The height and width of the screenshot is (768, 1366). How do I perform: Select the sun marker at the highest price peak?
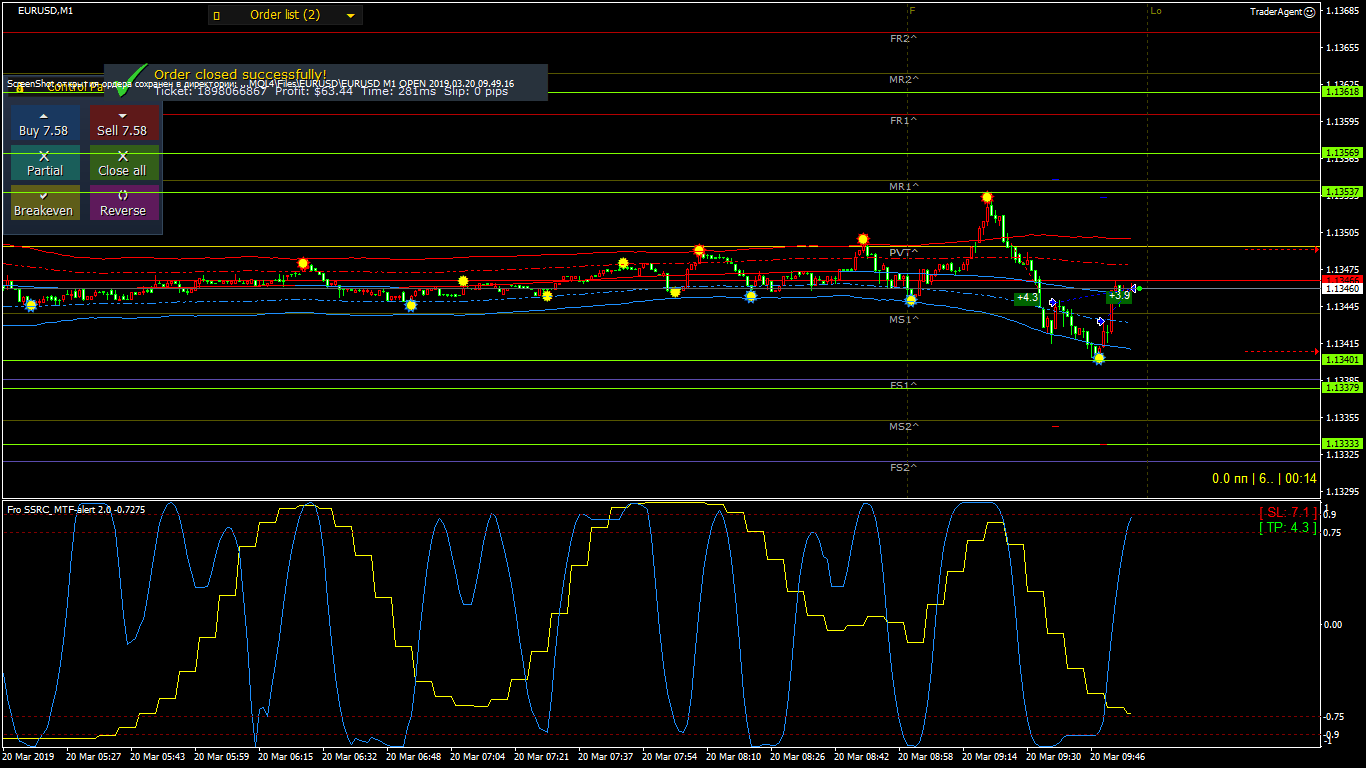[x=987, y=198]
